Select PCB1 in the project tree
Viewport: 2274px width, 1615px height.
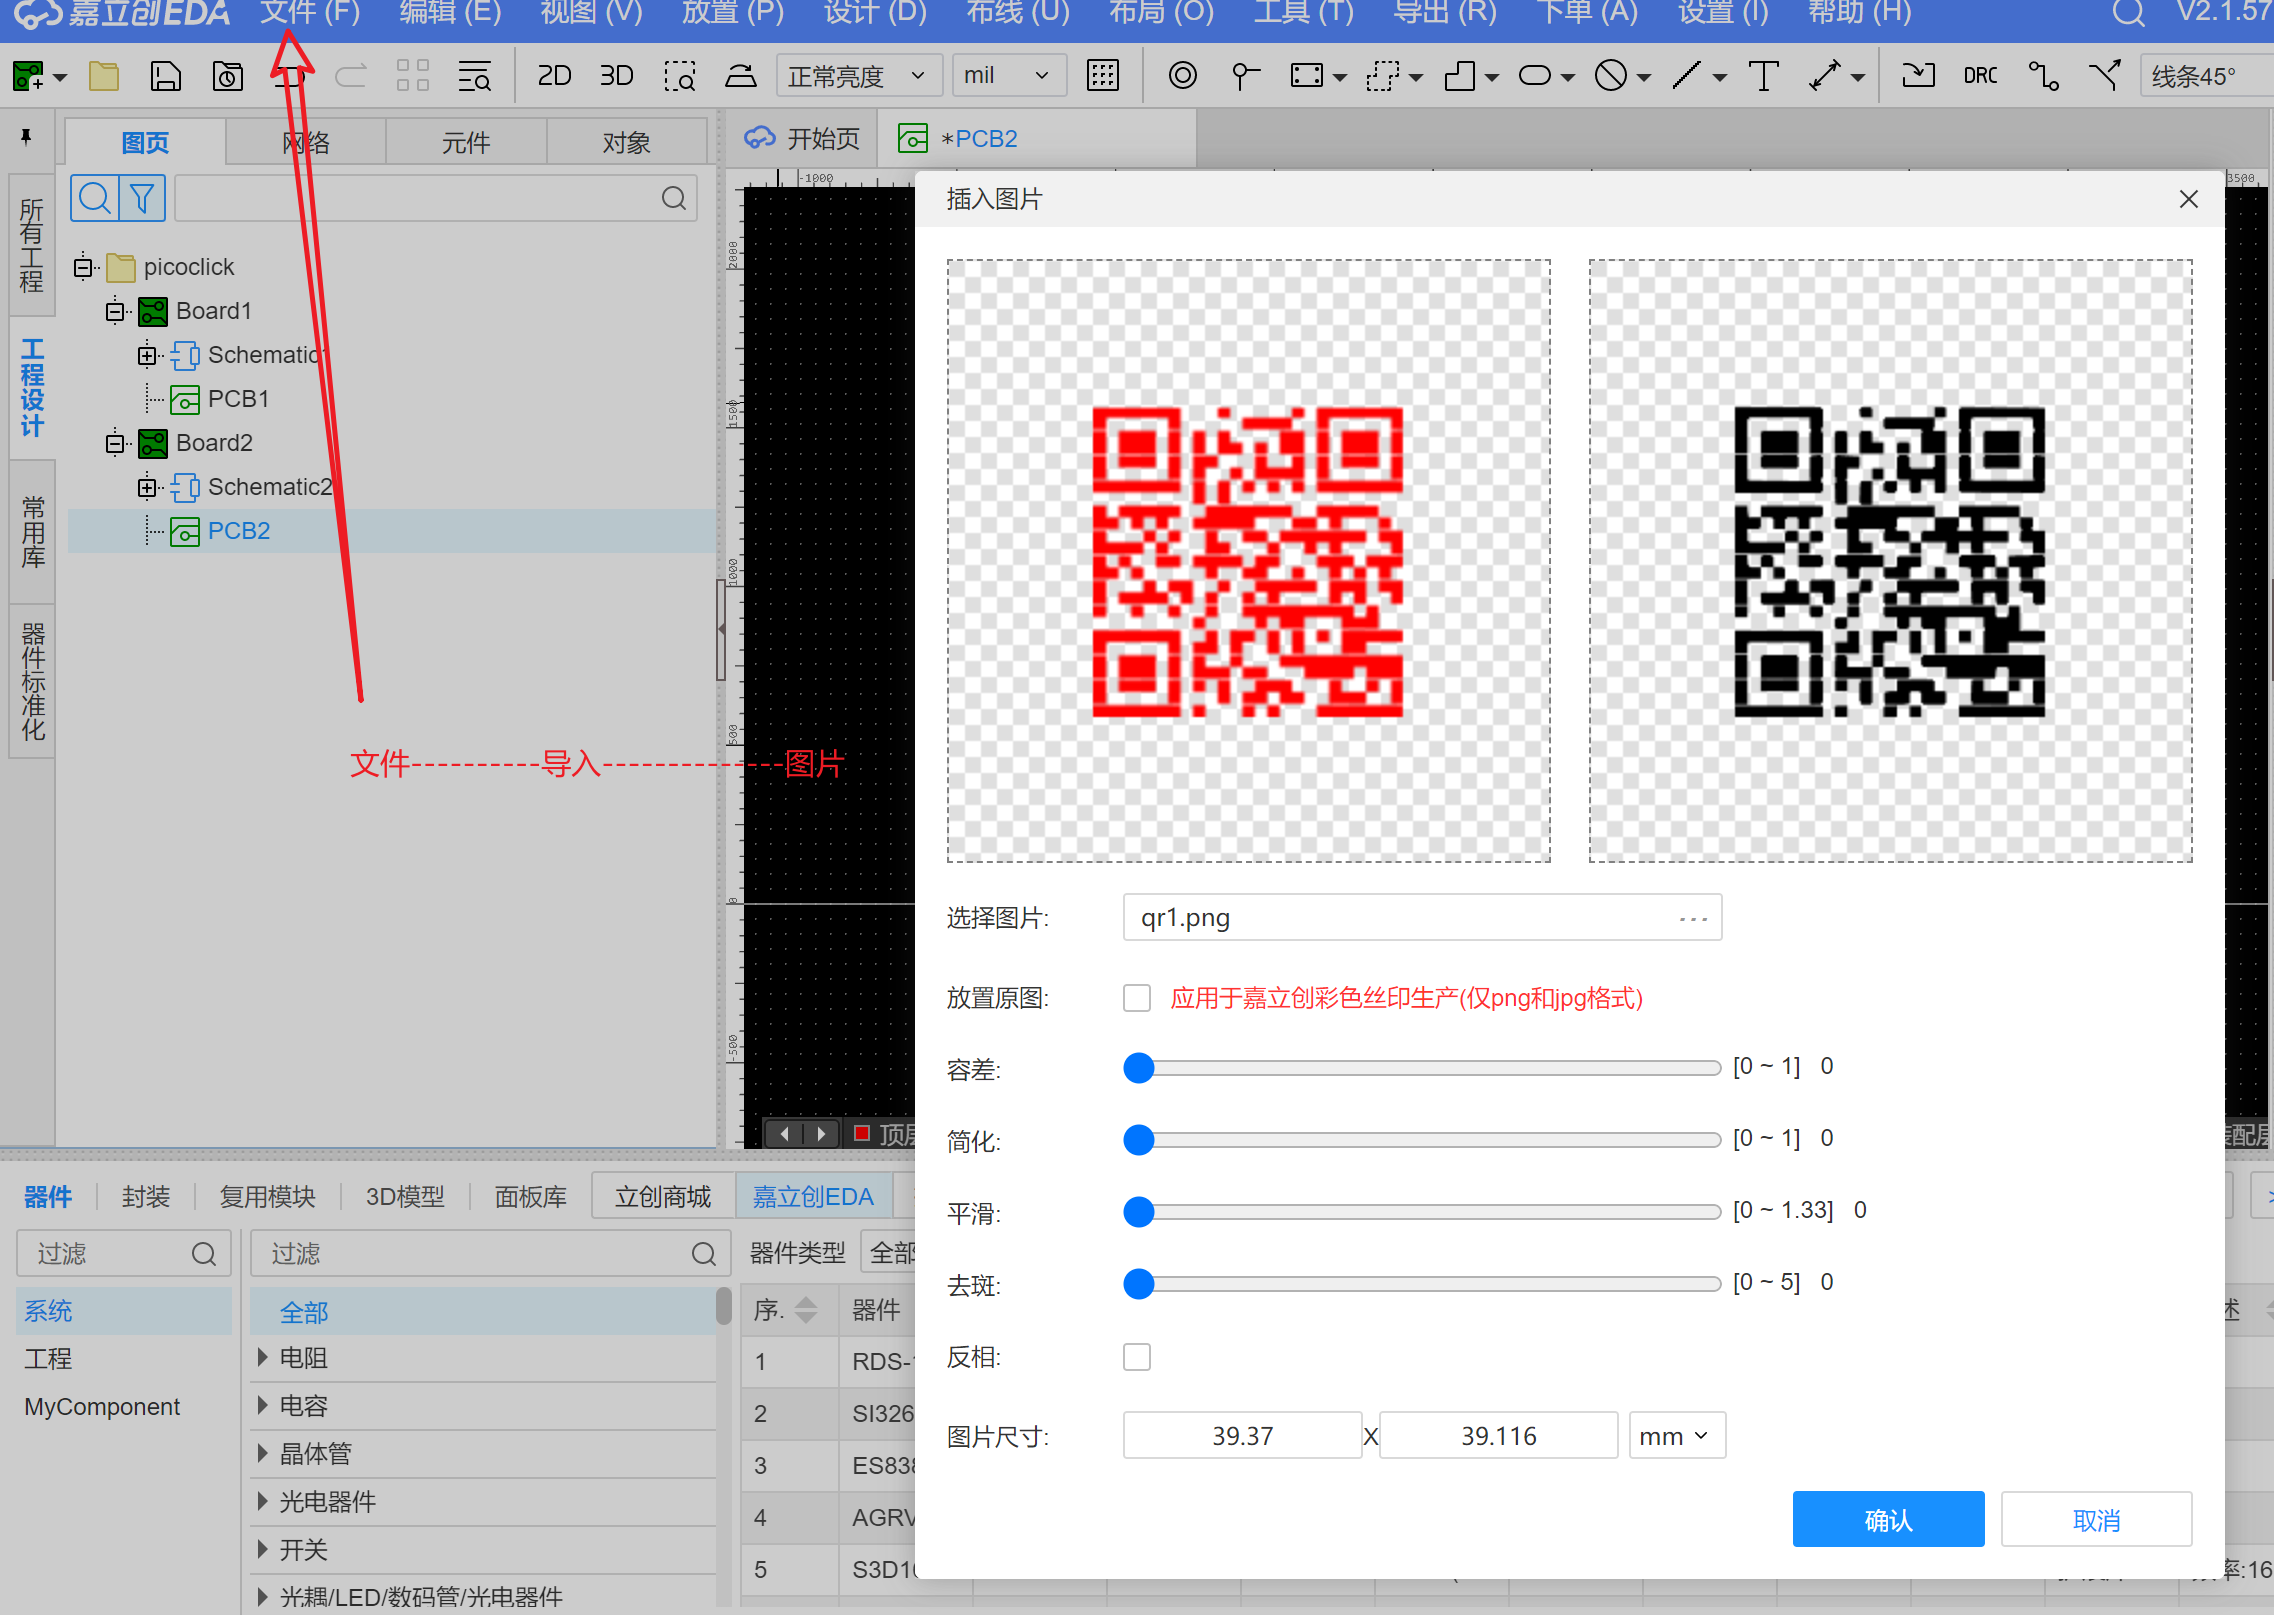(x=238, y=399)
